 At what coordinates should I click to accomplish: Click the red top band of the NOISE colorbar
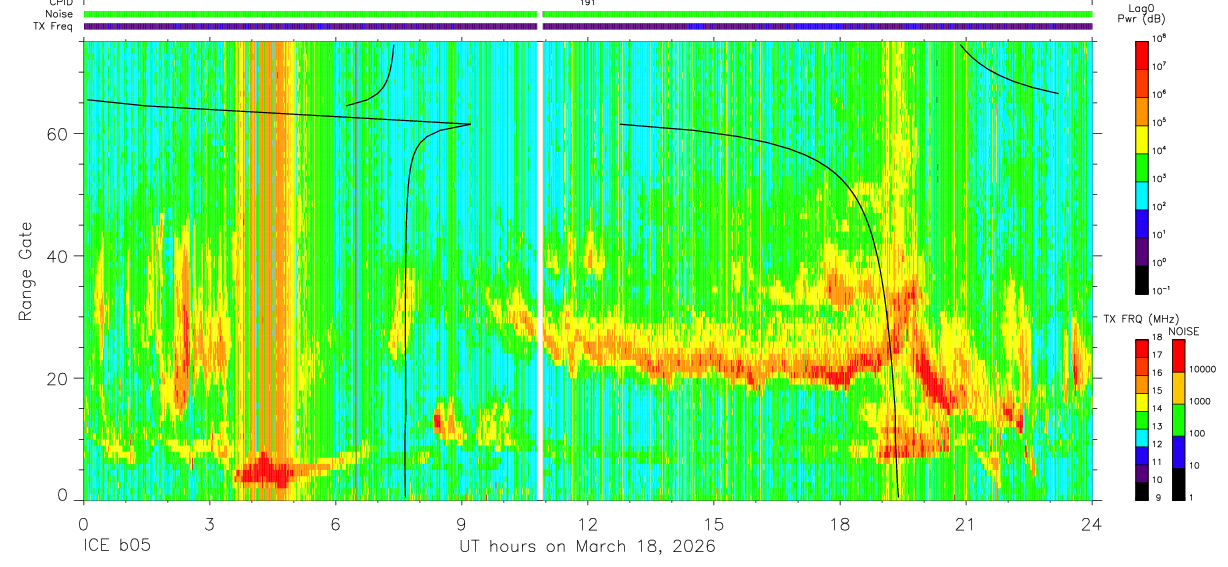[1179, 356]
